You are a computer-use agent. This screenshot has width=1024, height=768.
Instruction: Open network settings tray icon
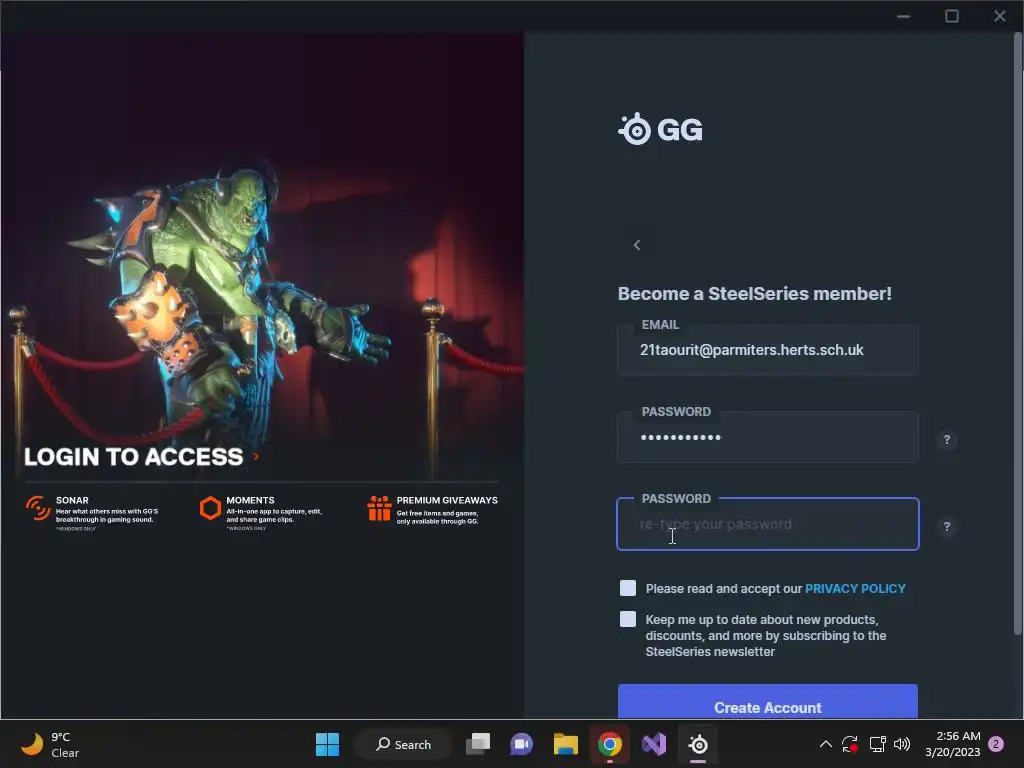877,744
